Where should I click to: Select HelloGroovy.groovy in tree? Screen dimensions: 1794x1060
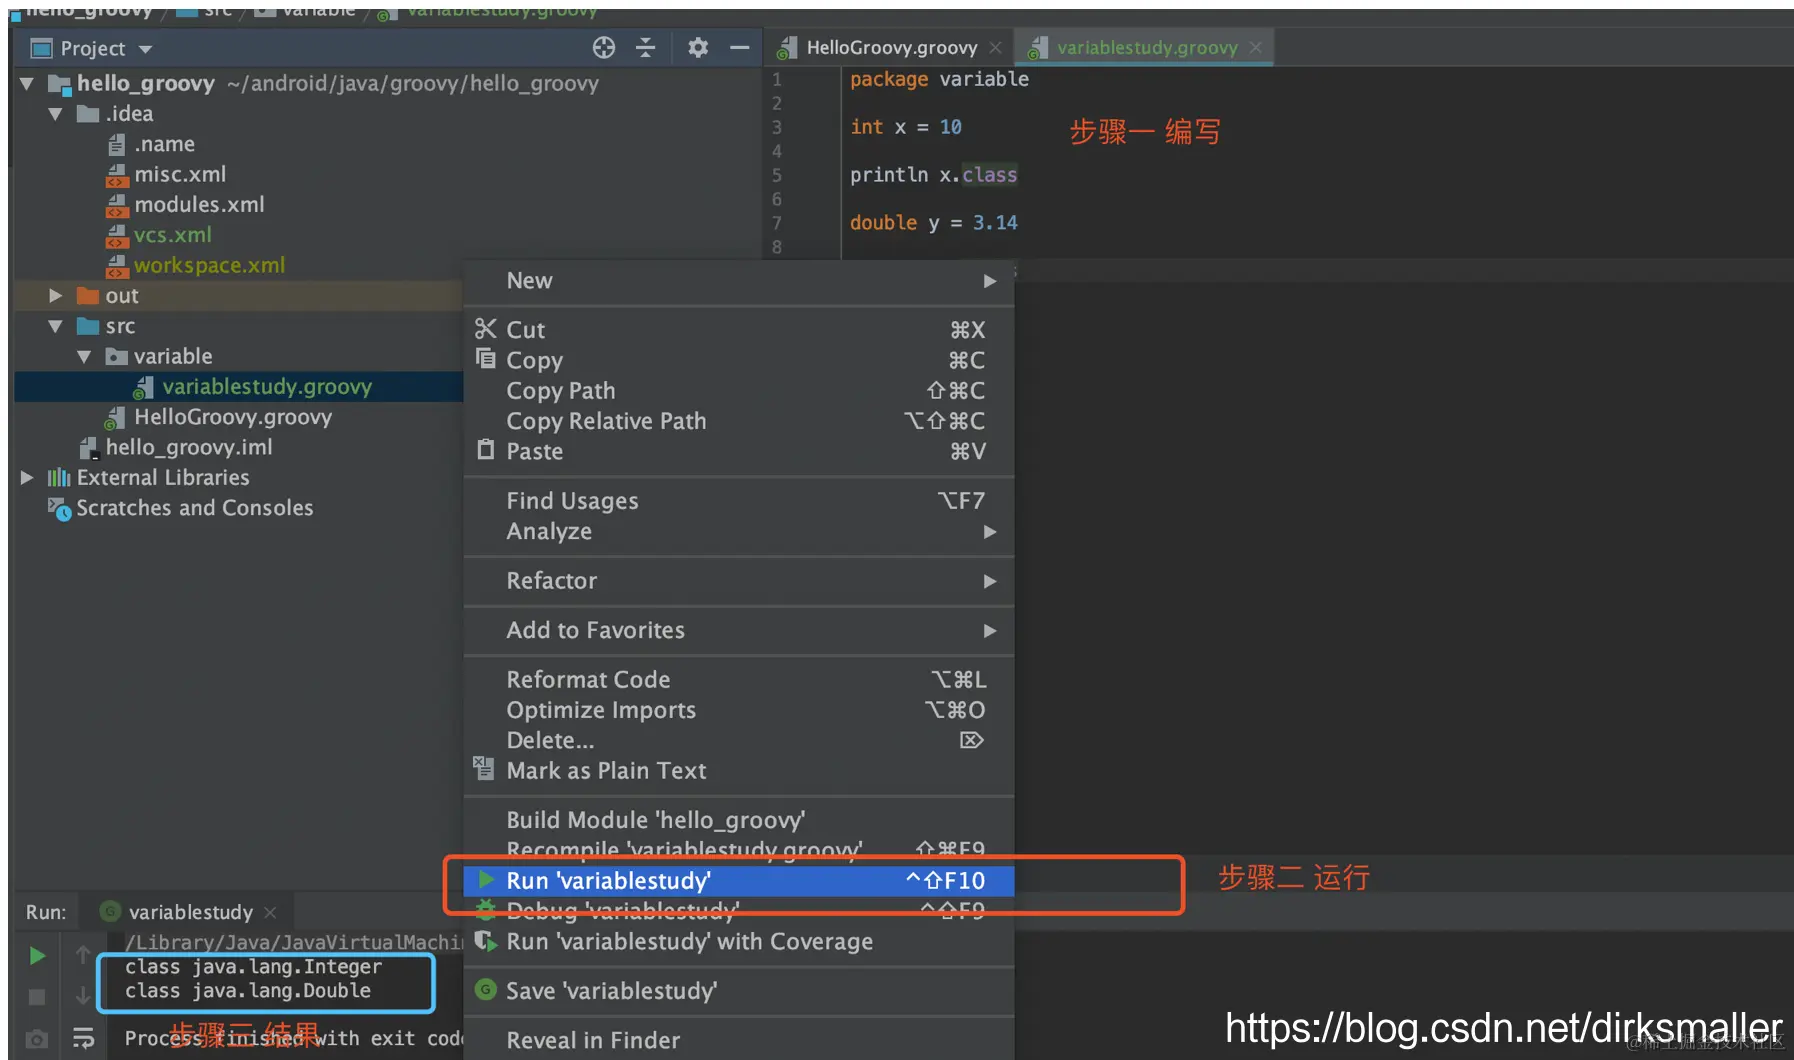click(x=220, y=417)
